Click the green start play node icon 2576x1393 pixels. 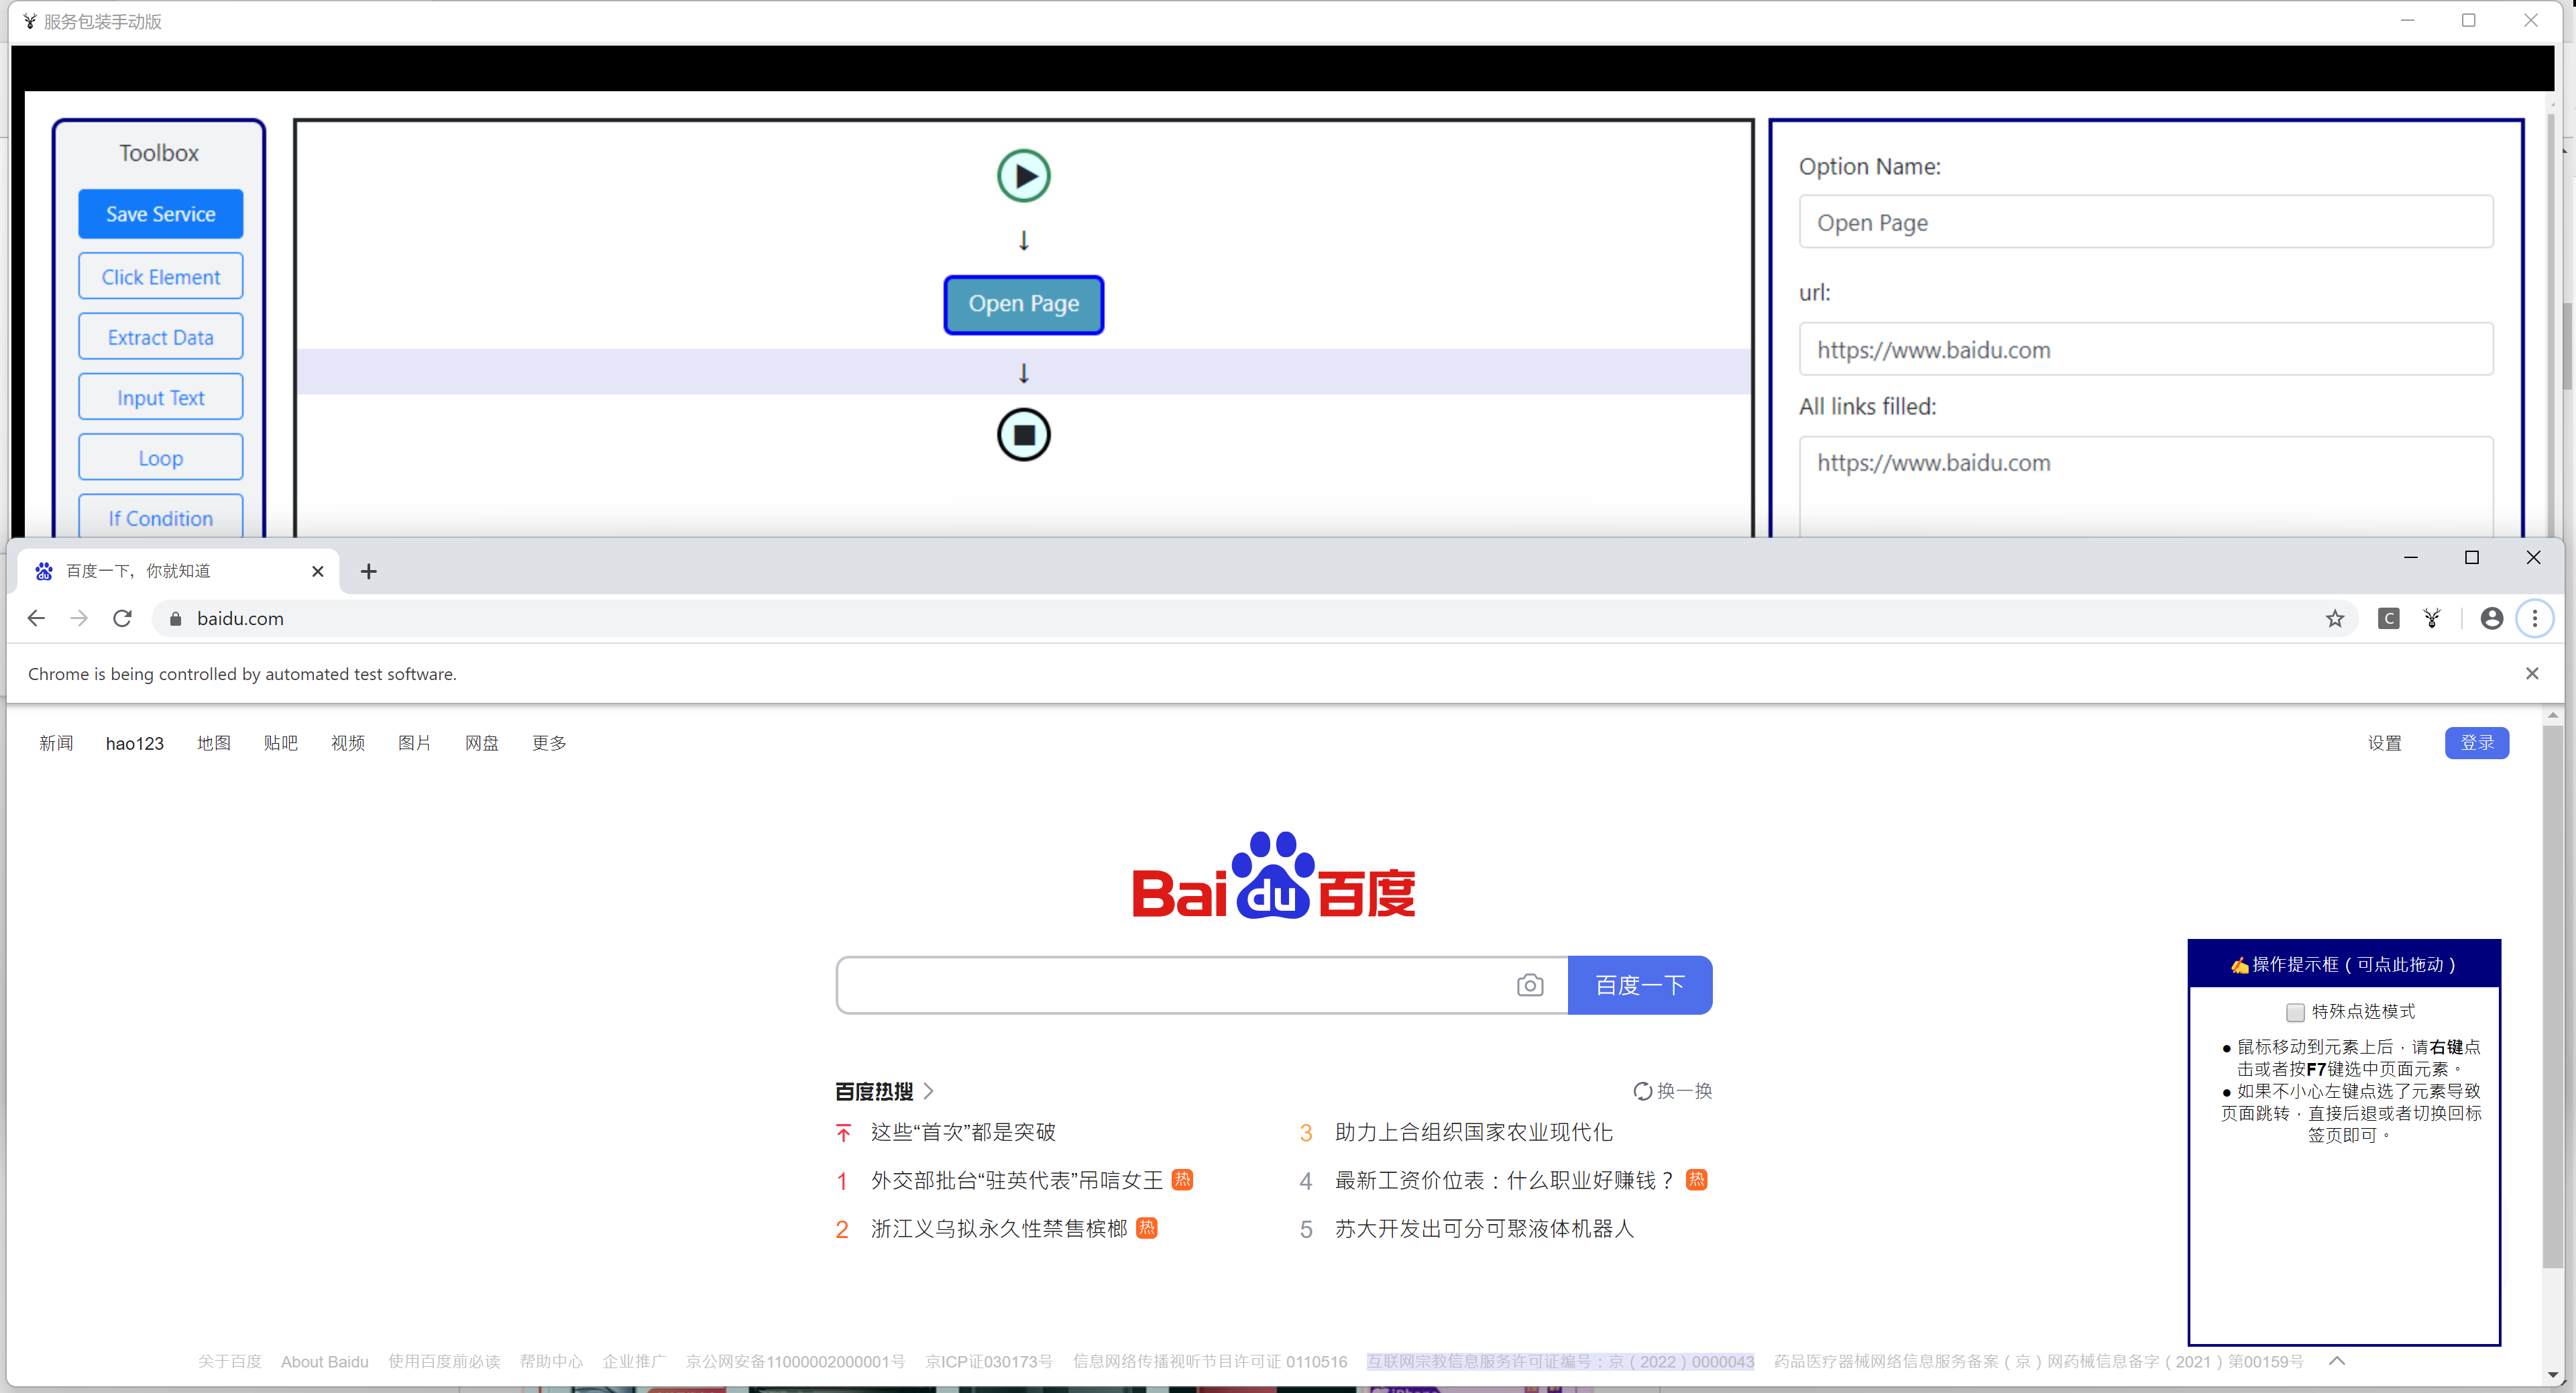(1023, 176)
